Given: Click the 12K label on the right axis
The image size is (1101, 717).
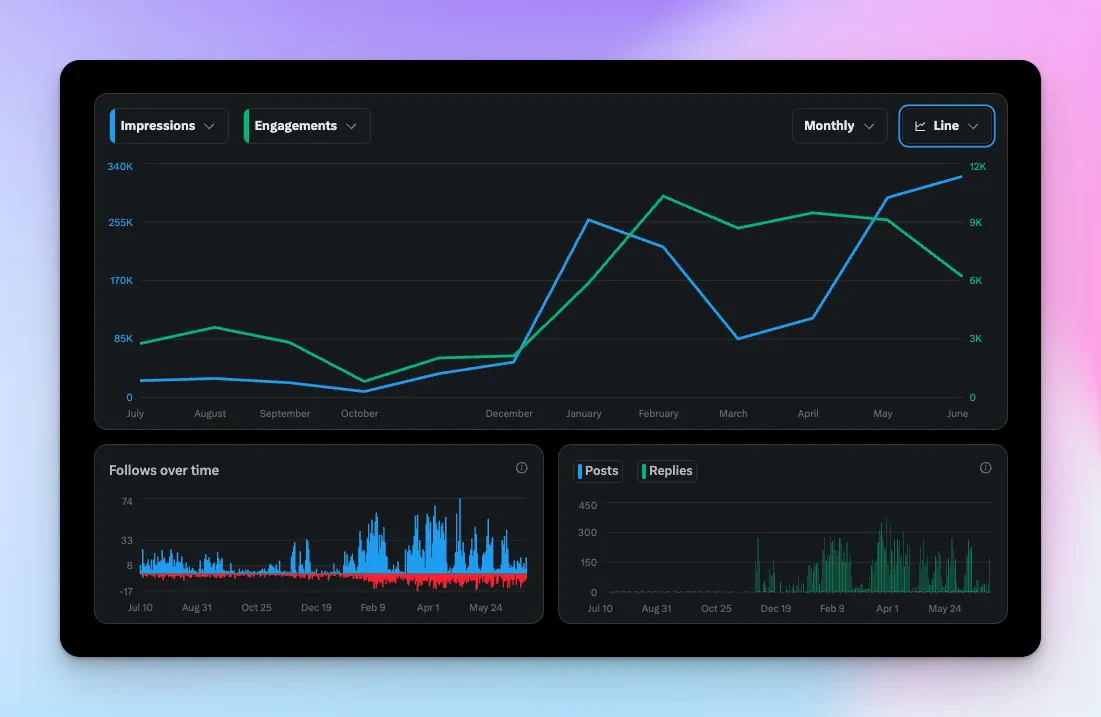Looking at the screenshot, I should click(976, 167).
